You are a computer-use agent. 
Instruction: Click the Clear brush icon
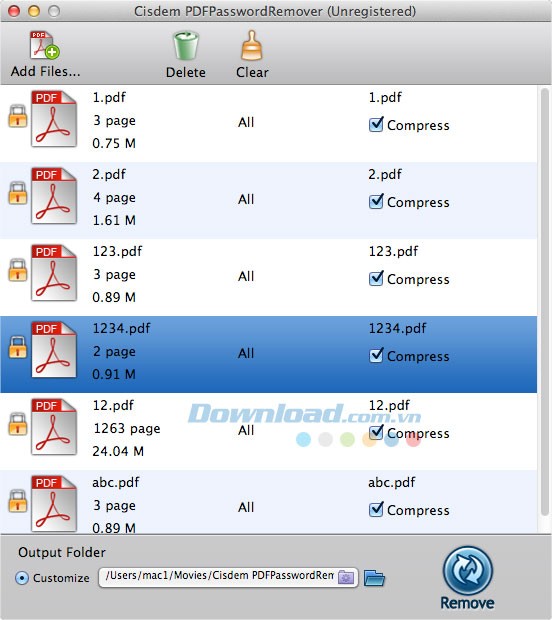[x=252, y=45]
